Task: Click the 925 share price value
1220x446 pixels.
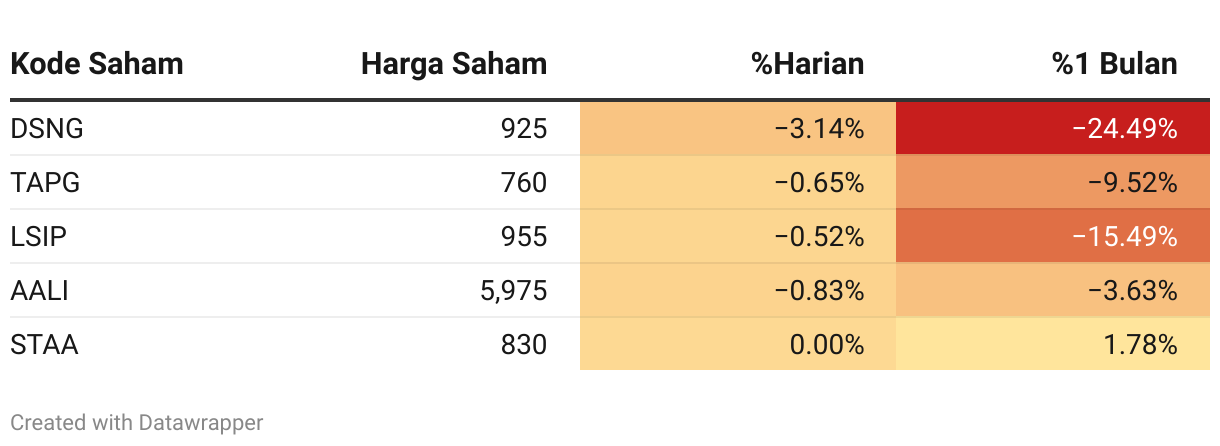Action: [526, 128]
